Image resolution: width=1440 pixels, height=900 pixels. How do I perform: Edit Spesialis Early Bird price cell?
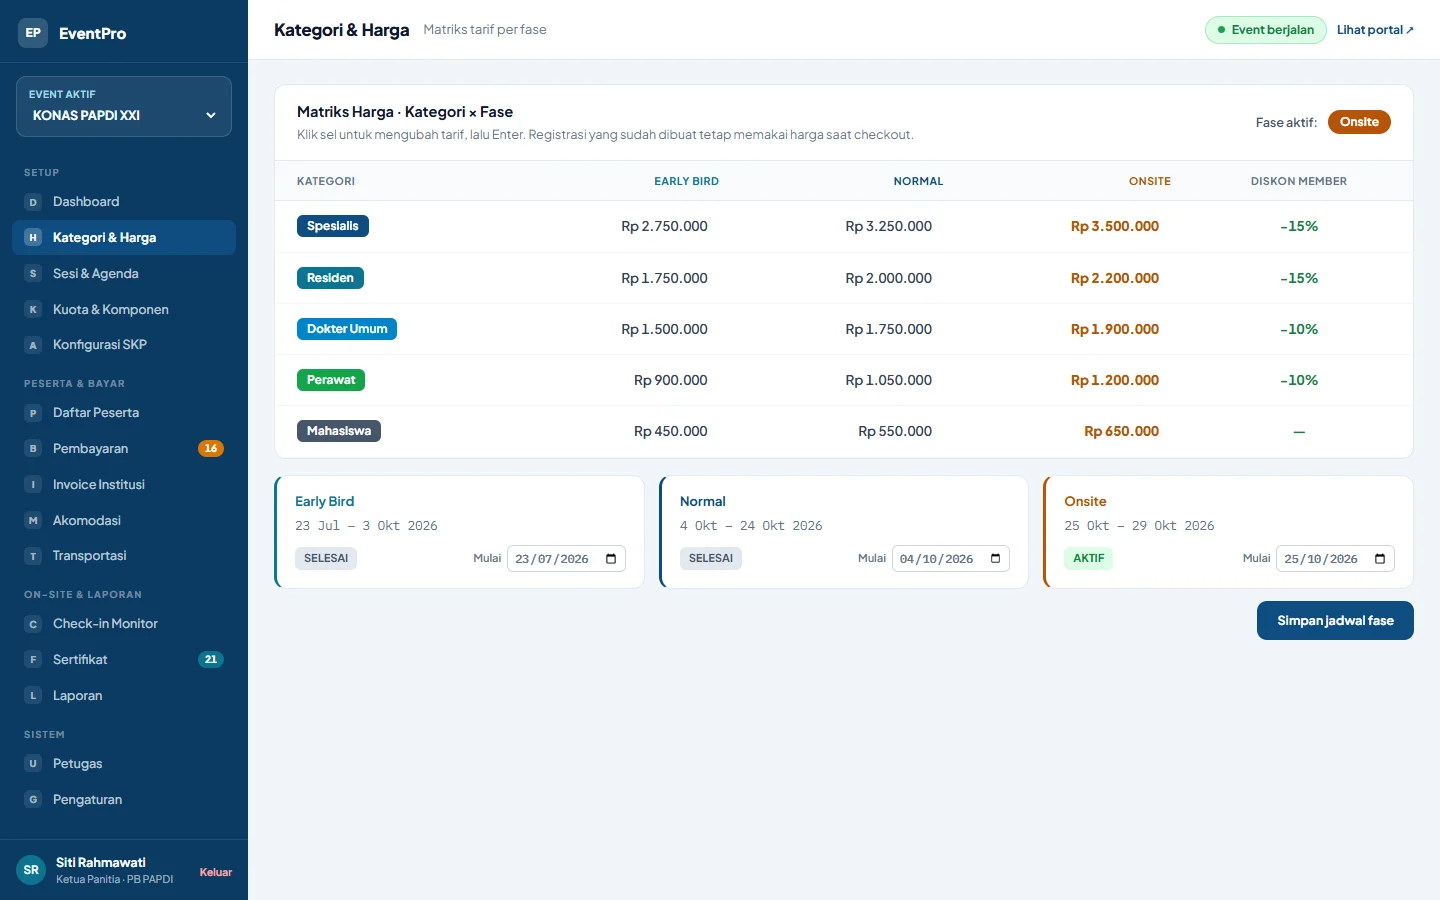pos(664,227)
